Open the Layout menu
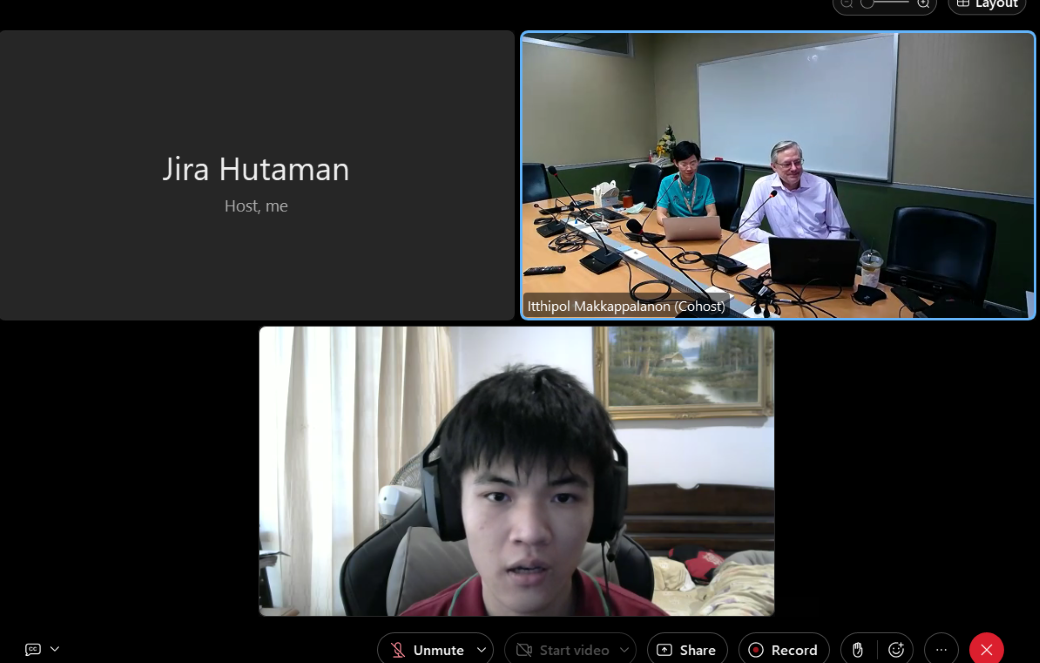 [987, 4]
